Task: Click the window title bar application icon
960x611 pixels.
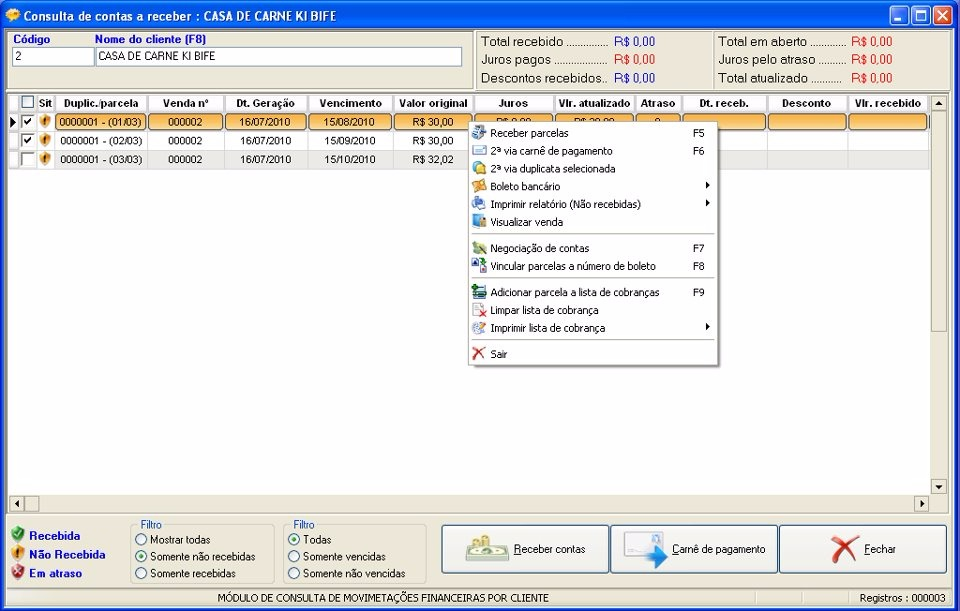Action: (x=12, y=15)
